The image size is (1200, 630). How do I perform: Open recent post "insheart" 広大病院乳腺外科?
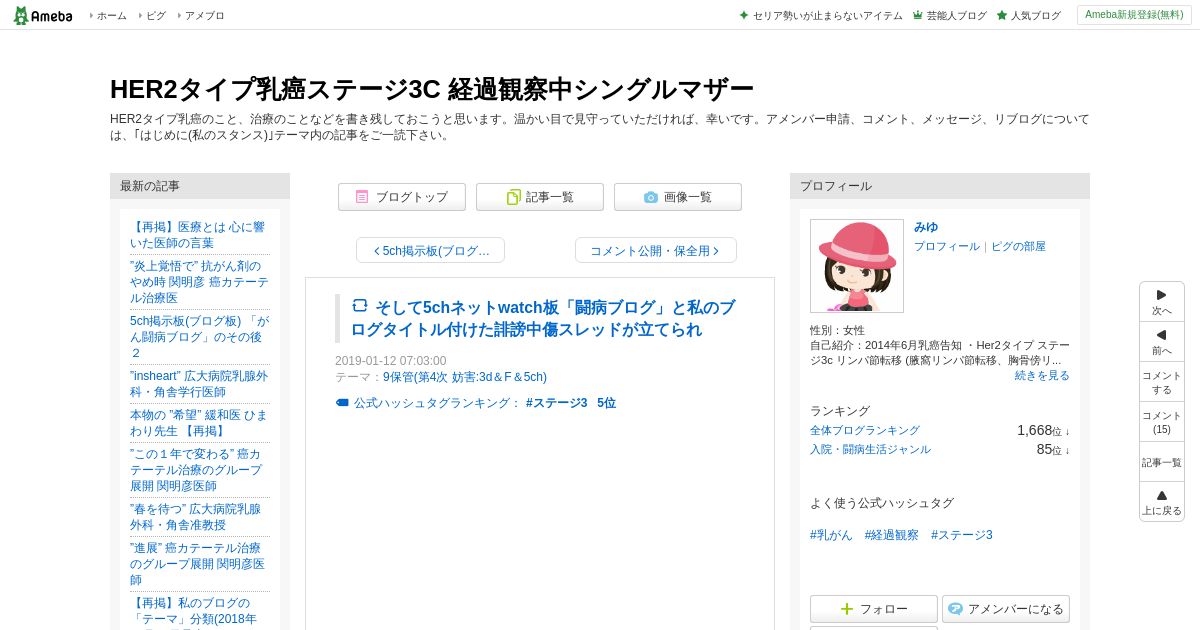coord(199,384)
